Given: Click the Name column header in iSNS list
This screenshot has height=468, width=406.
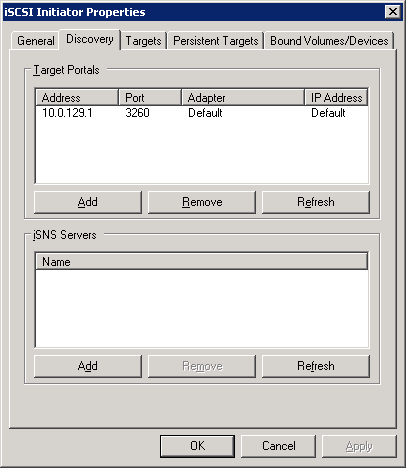Looking at the screenshot, I should point(202,262).
